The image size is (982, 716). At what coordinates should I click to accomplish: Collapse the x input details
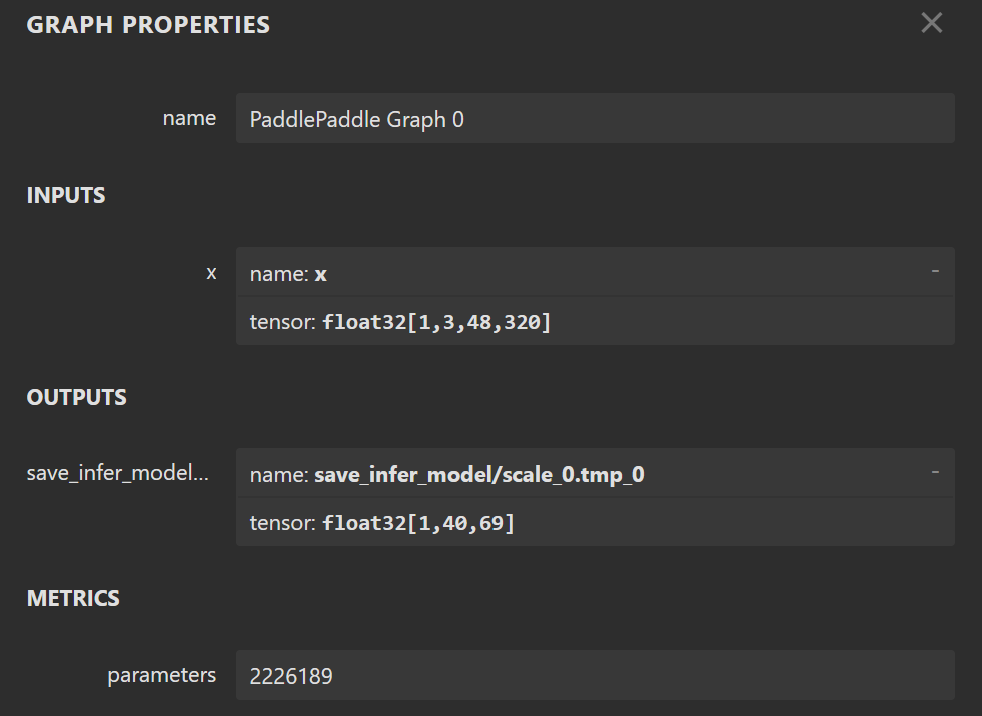(x=935, y=271)
